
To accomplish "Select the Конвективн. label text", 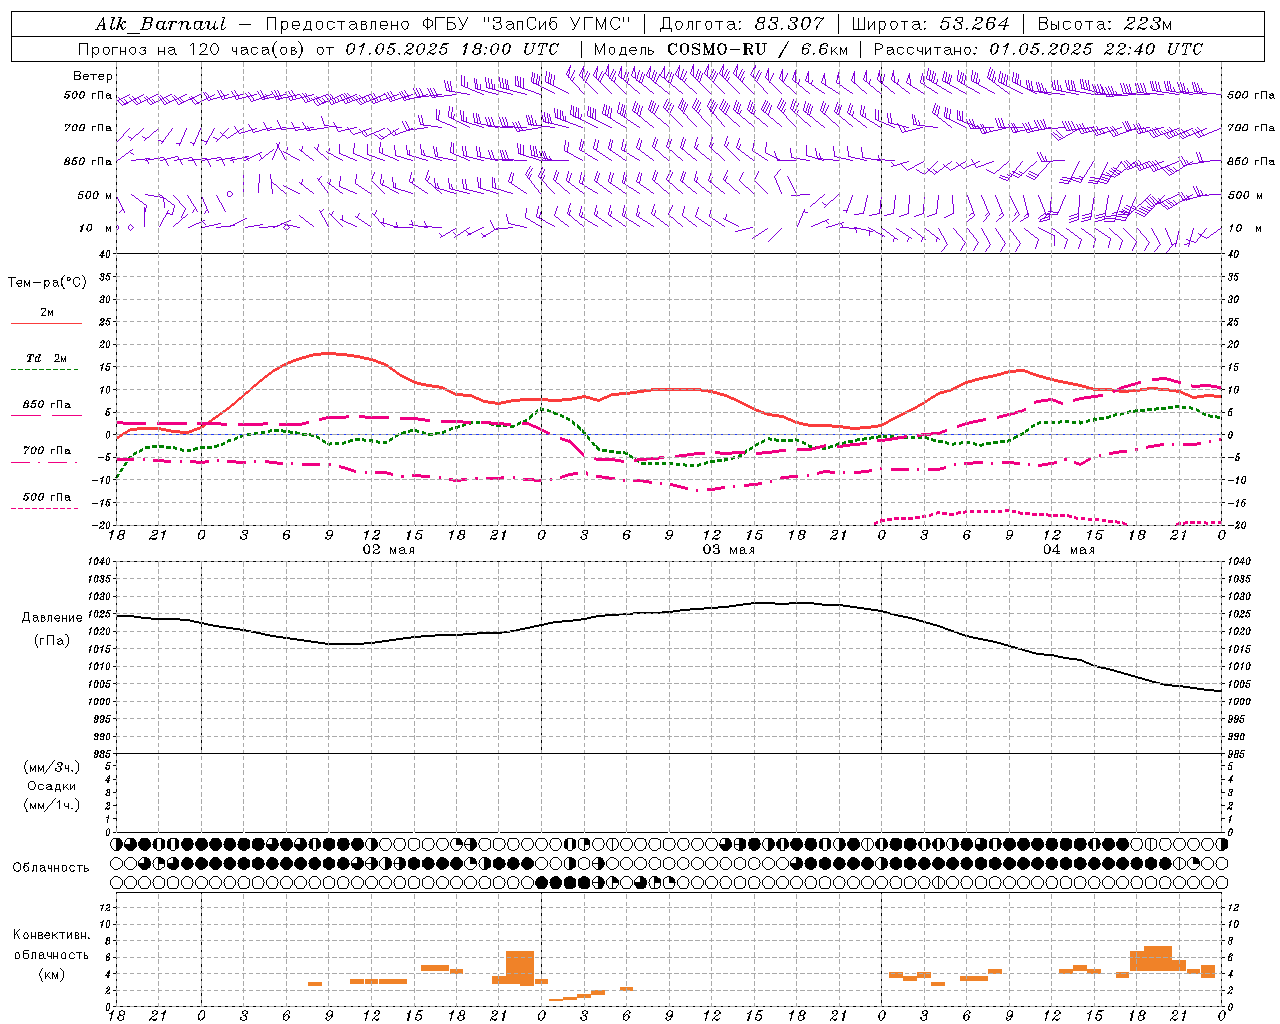I will pyautogui.click(x=52, y=935).
